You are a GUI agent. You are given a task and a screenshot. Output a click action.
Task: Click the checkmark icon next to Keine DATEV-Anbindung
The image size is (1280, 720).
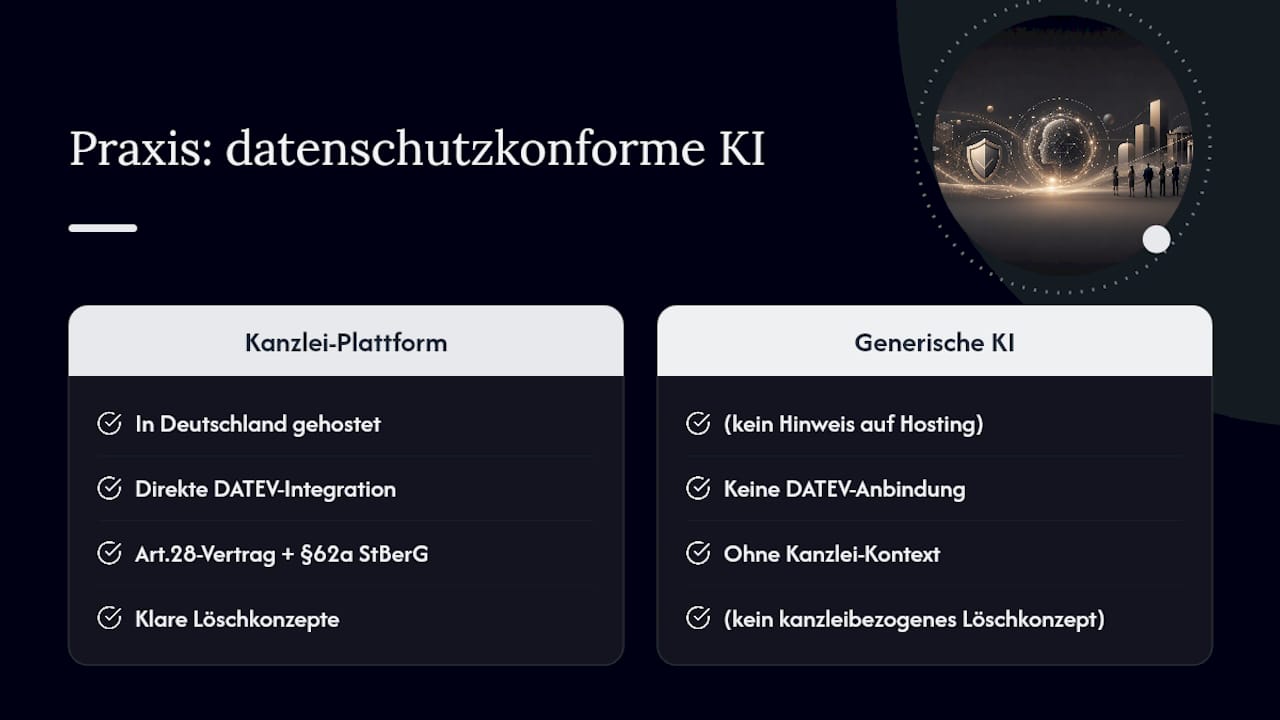[x=698, y=489]
